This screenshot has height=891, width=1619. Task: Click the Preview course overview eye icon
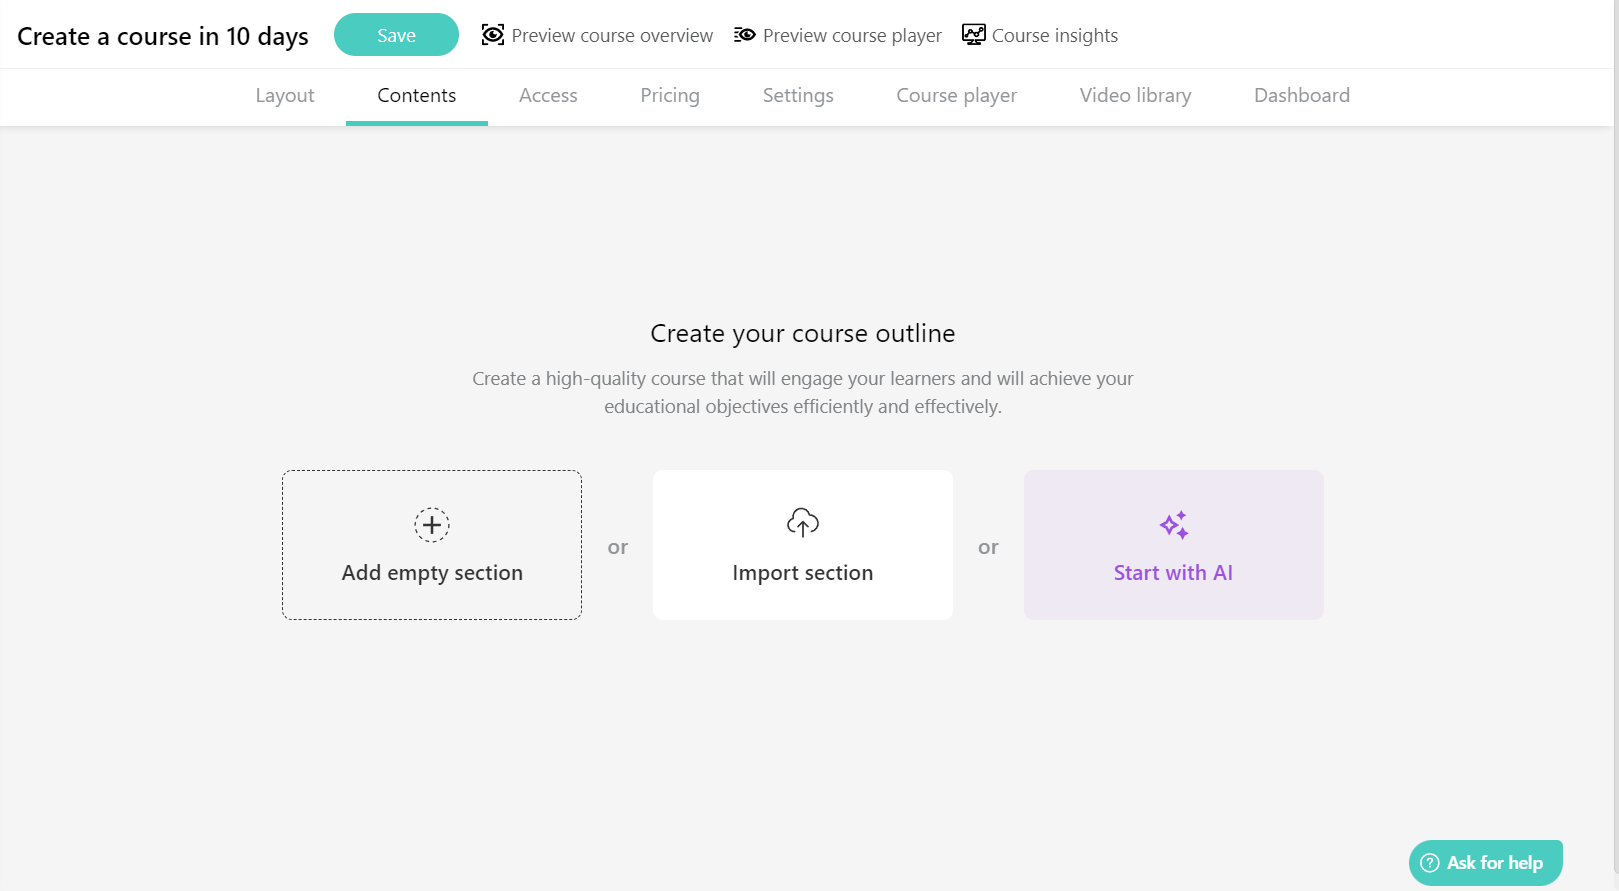click(x=492, y=34)
